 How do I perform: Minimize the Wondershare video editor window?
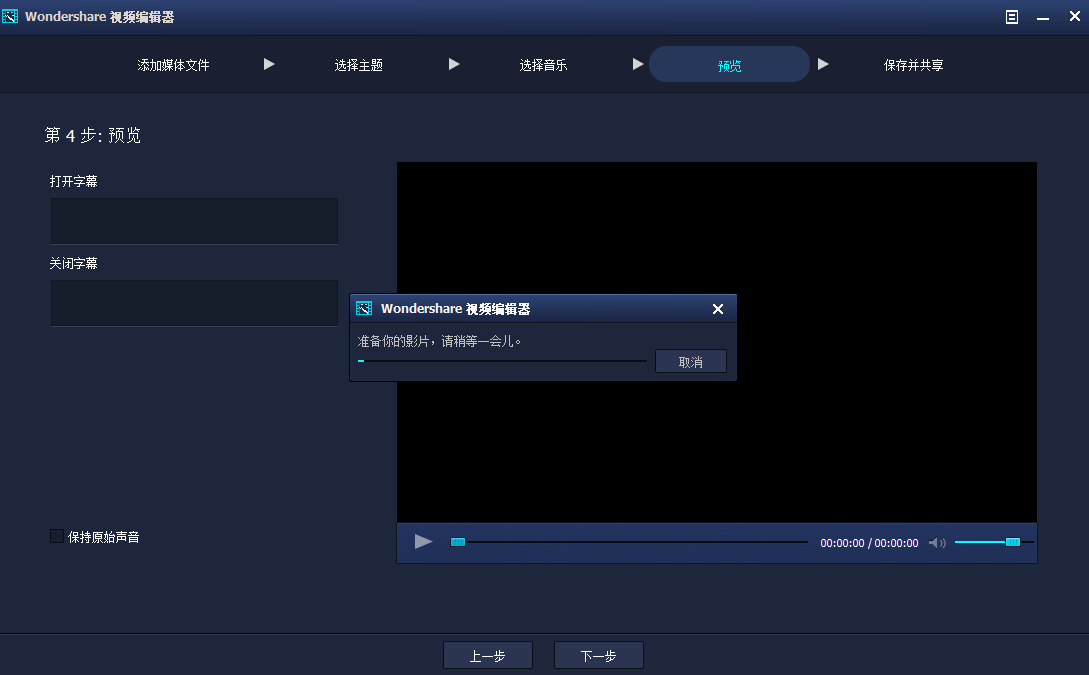pyautogui.click(x=1042, y=17)
